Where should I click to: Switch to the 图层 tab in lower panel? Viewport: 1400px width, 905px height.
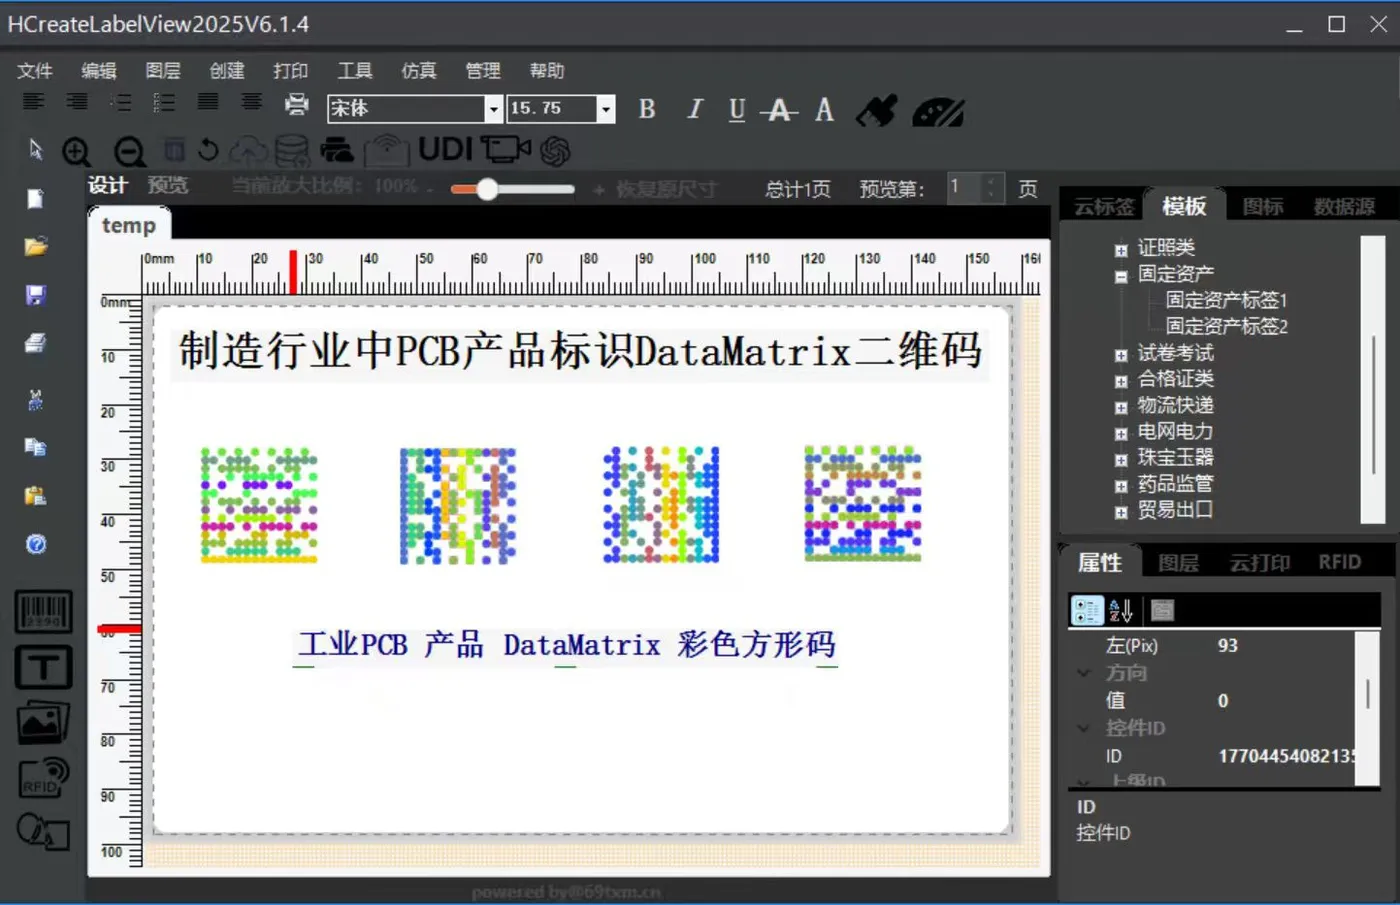(1178, 562)
